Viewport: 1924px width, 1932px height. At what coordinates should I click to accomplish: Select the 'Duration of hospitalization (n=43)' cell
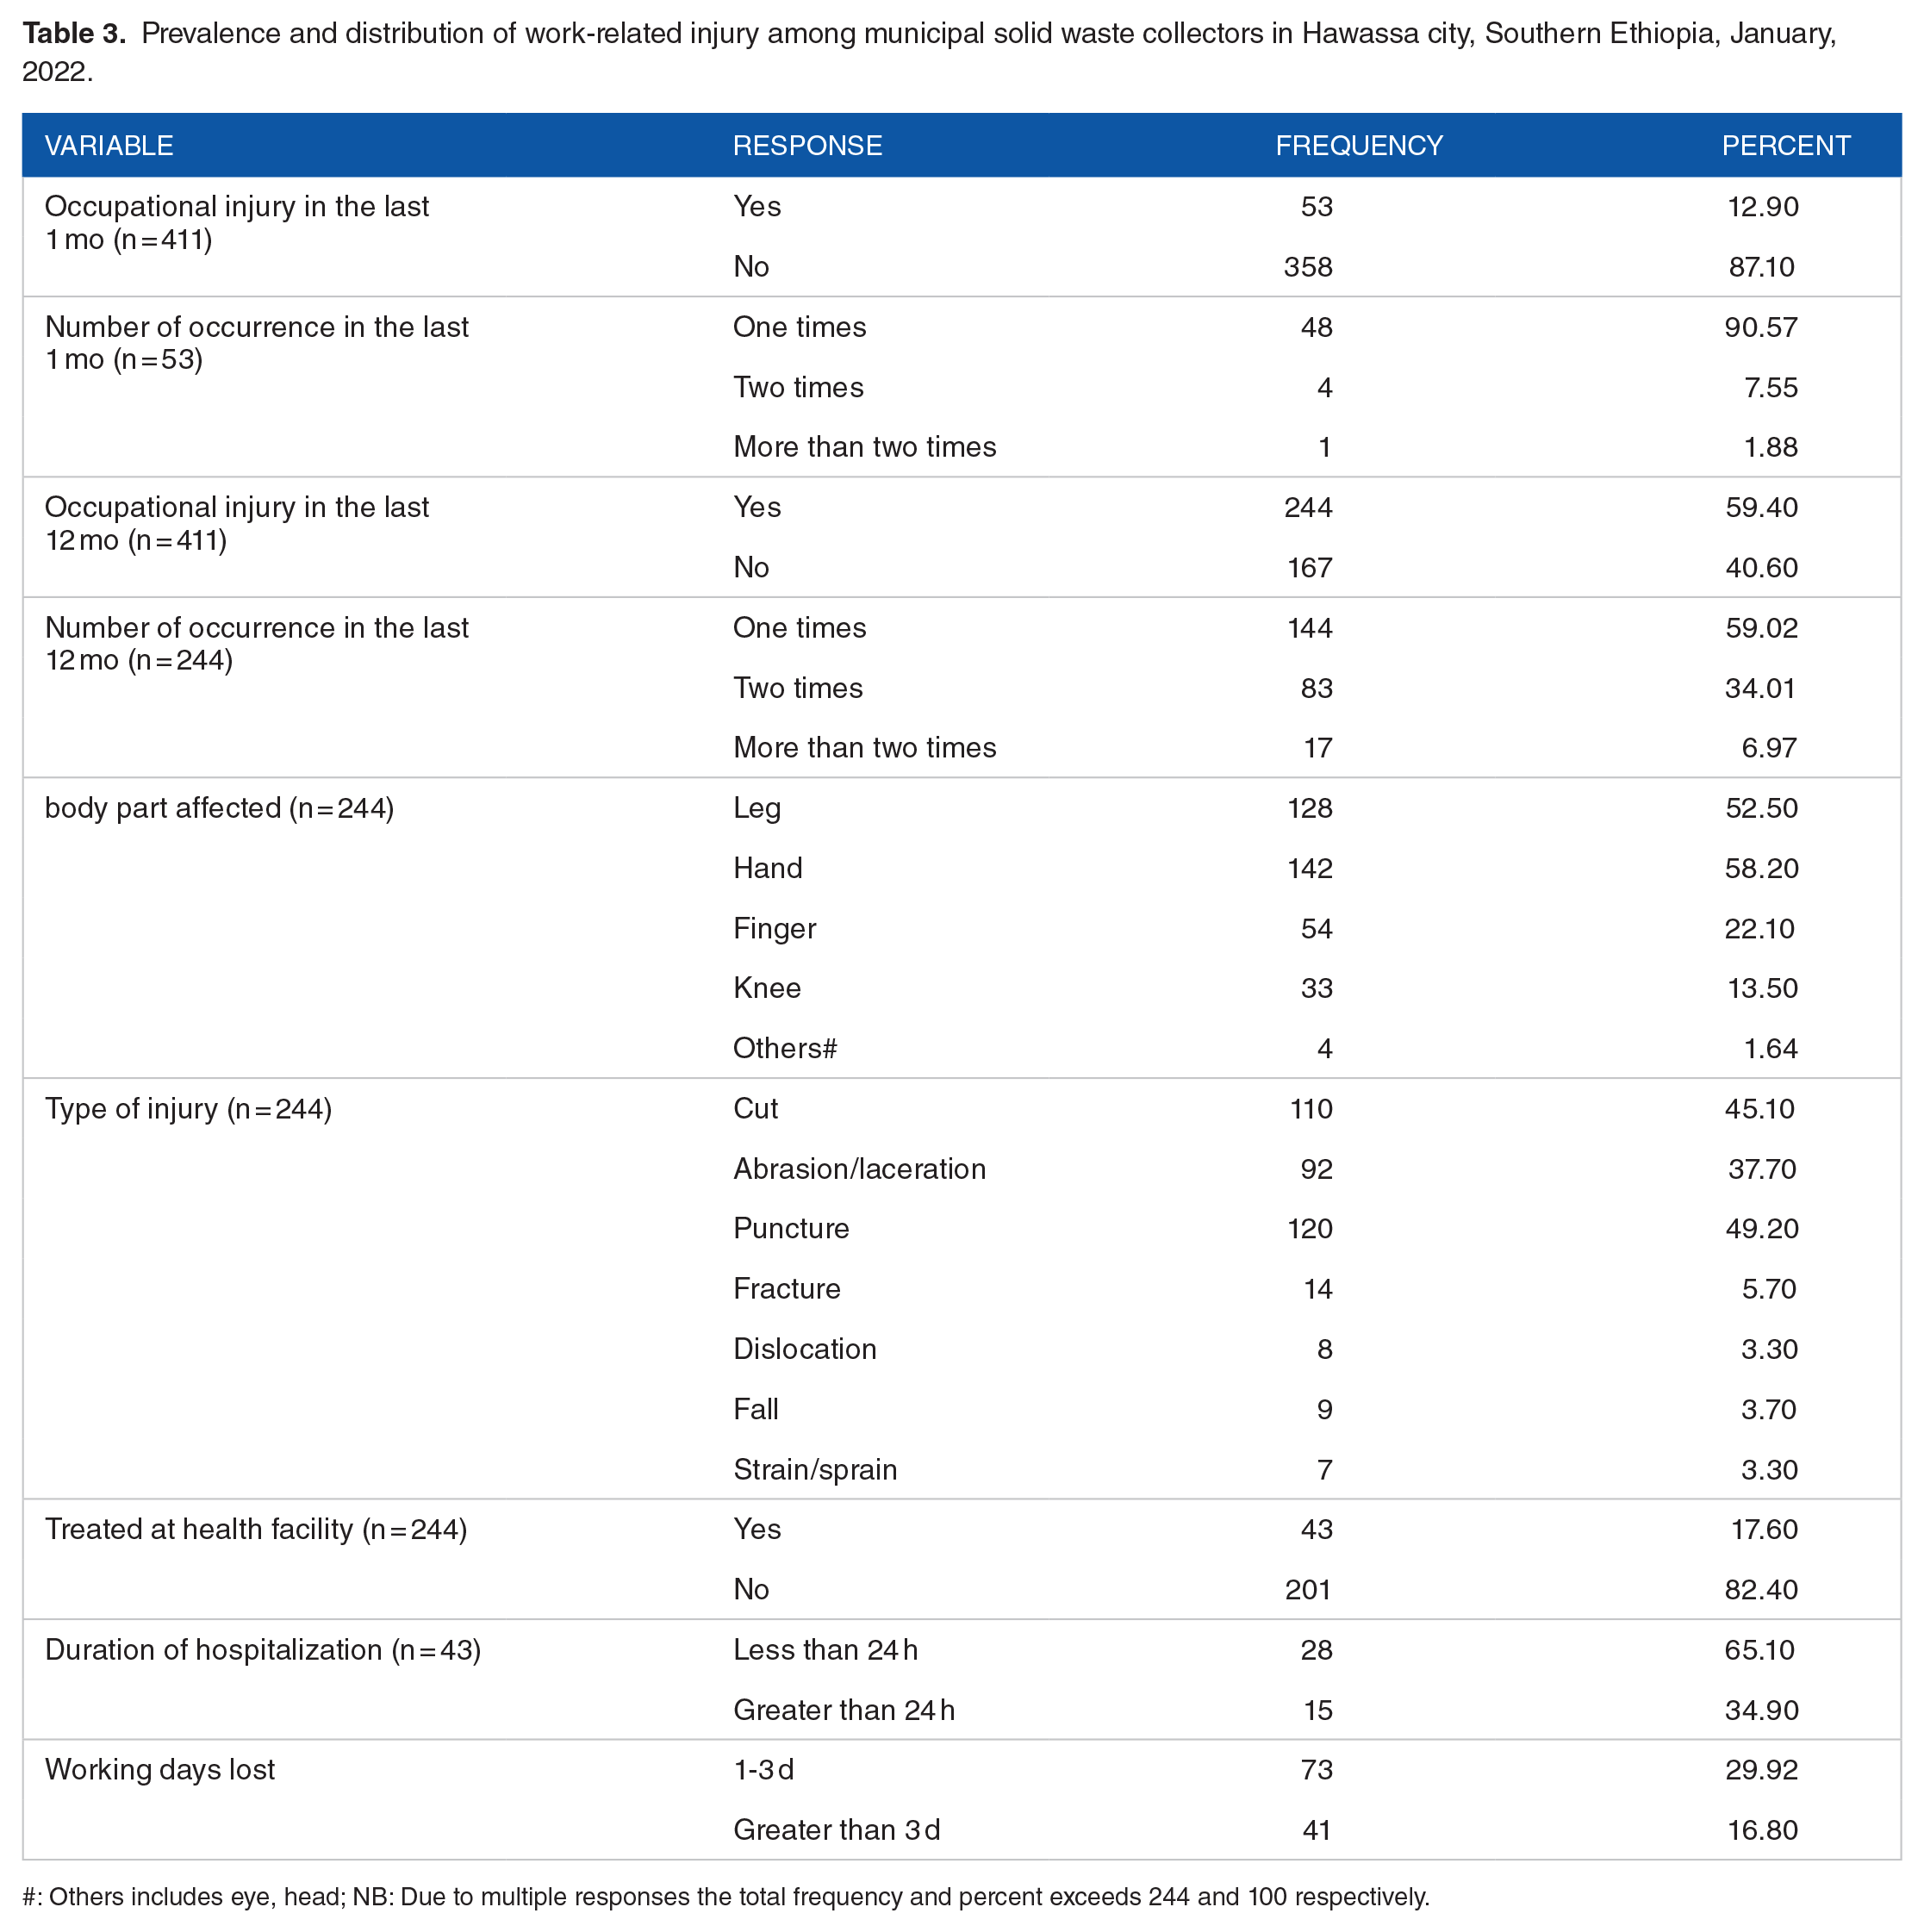(x=263, y=1649)
